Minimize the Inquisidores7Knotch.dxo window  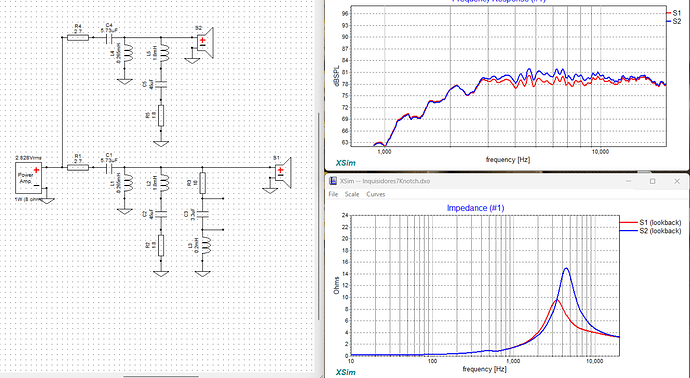click(628, 181)
